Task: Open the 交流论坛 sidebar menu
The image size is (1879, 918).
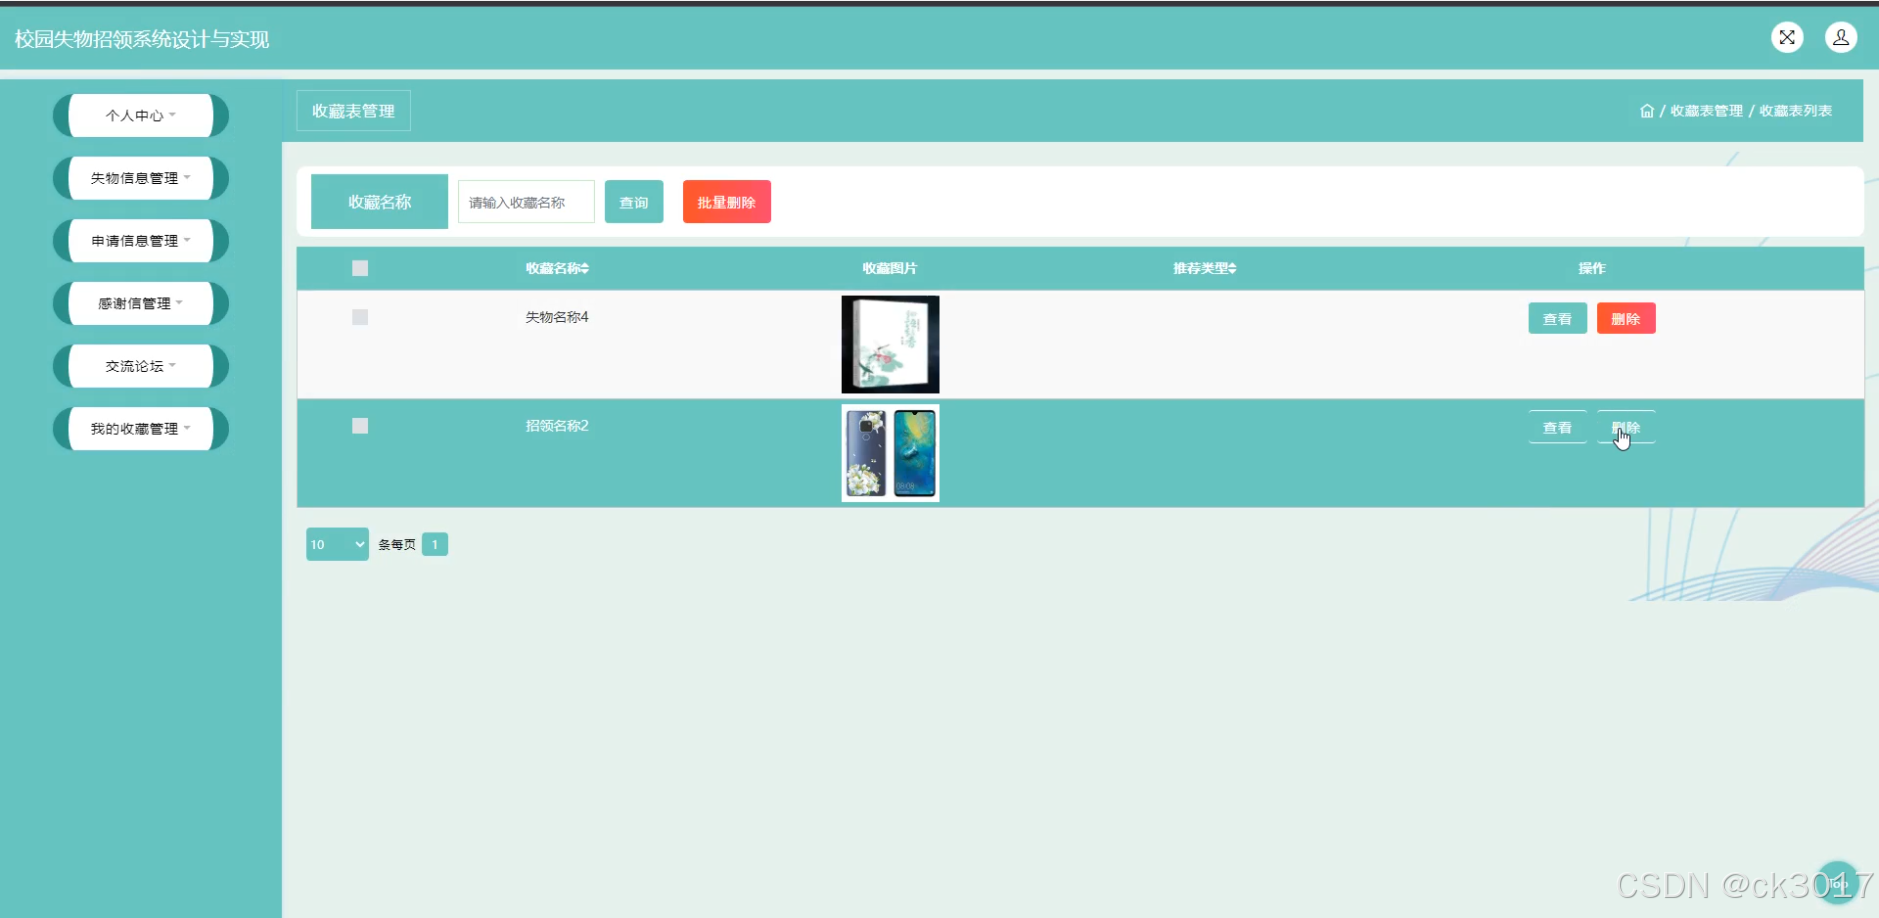Action: click(140, 365)
